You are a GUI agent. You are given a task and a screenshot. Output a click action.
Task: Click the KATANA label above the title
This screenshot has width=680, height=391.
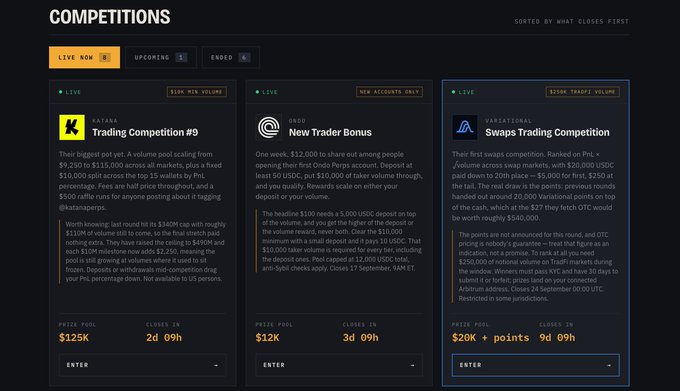(105, 121)
